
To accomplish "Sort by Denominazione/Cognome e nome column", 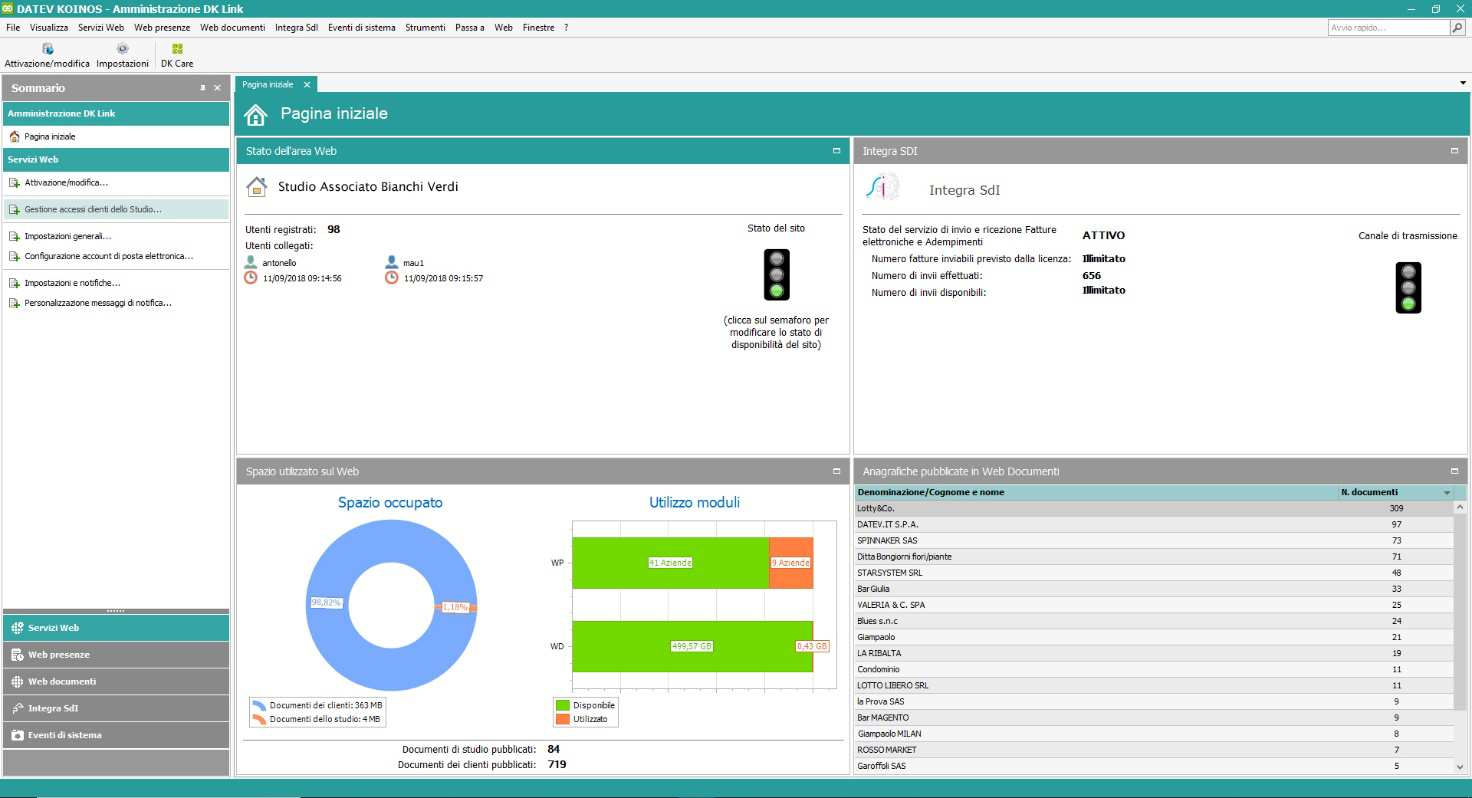I will [1096, 492].
